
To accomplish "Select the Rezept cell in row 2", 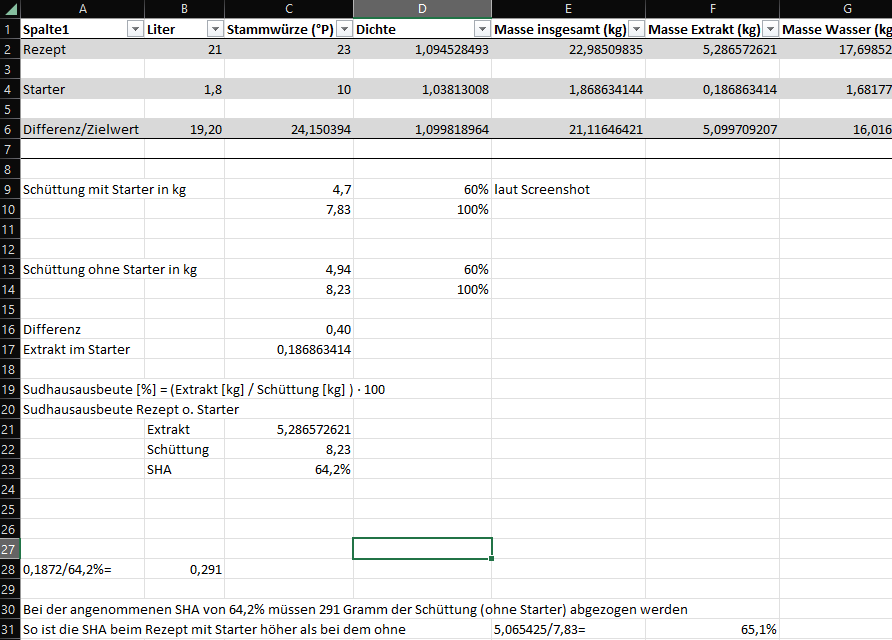I will [x=81, y=50].
